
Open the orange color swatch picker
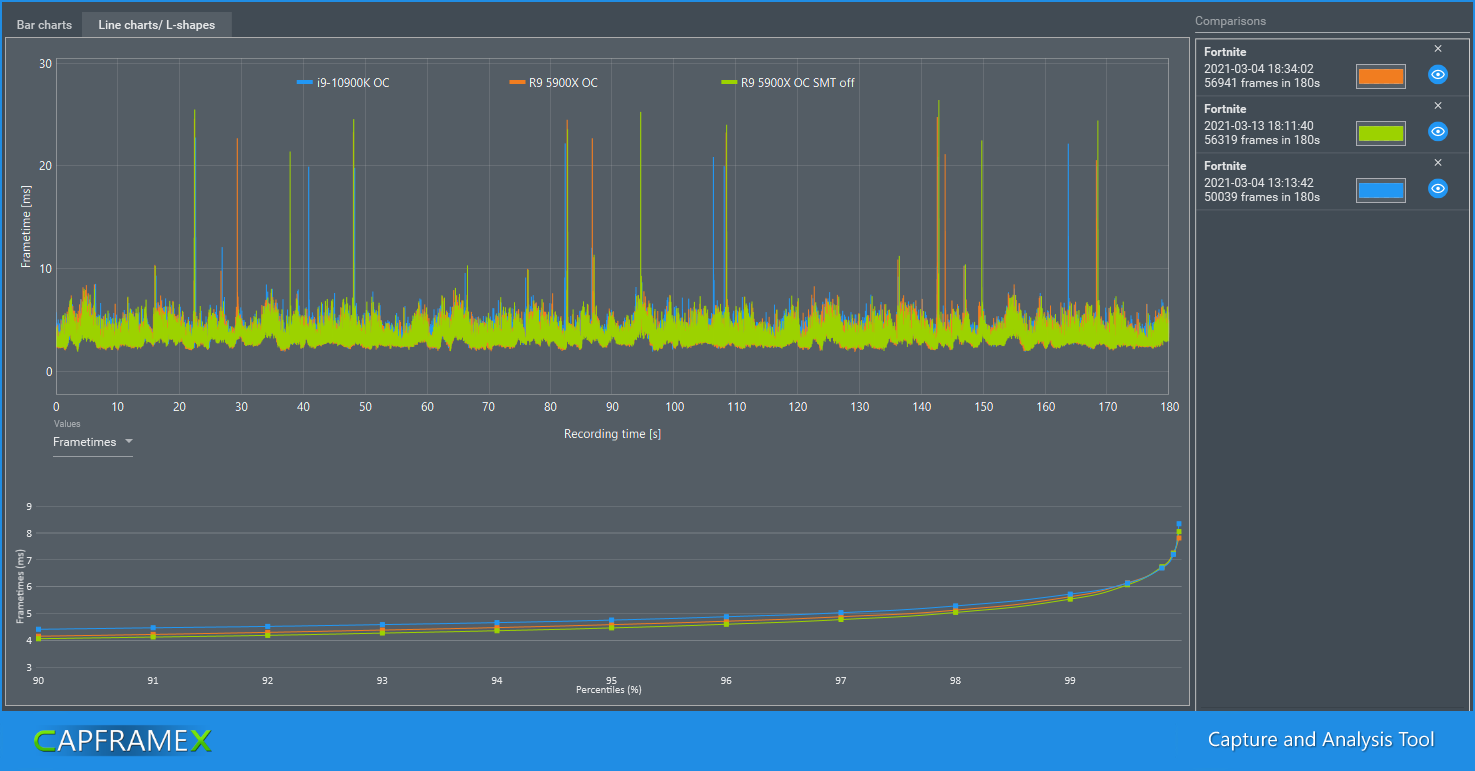1380,76
